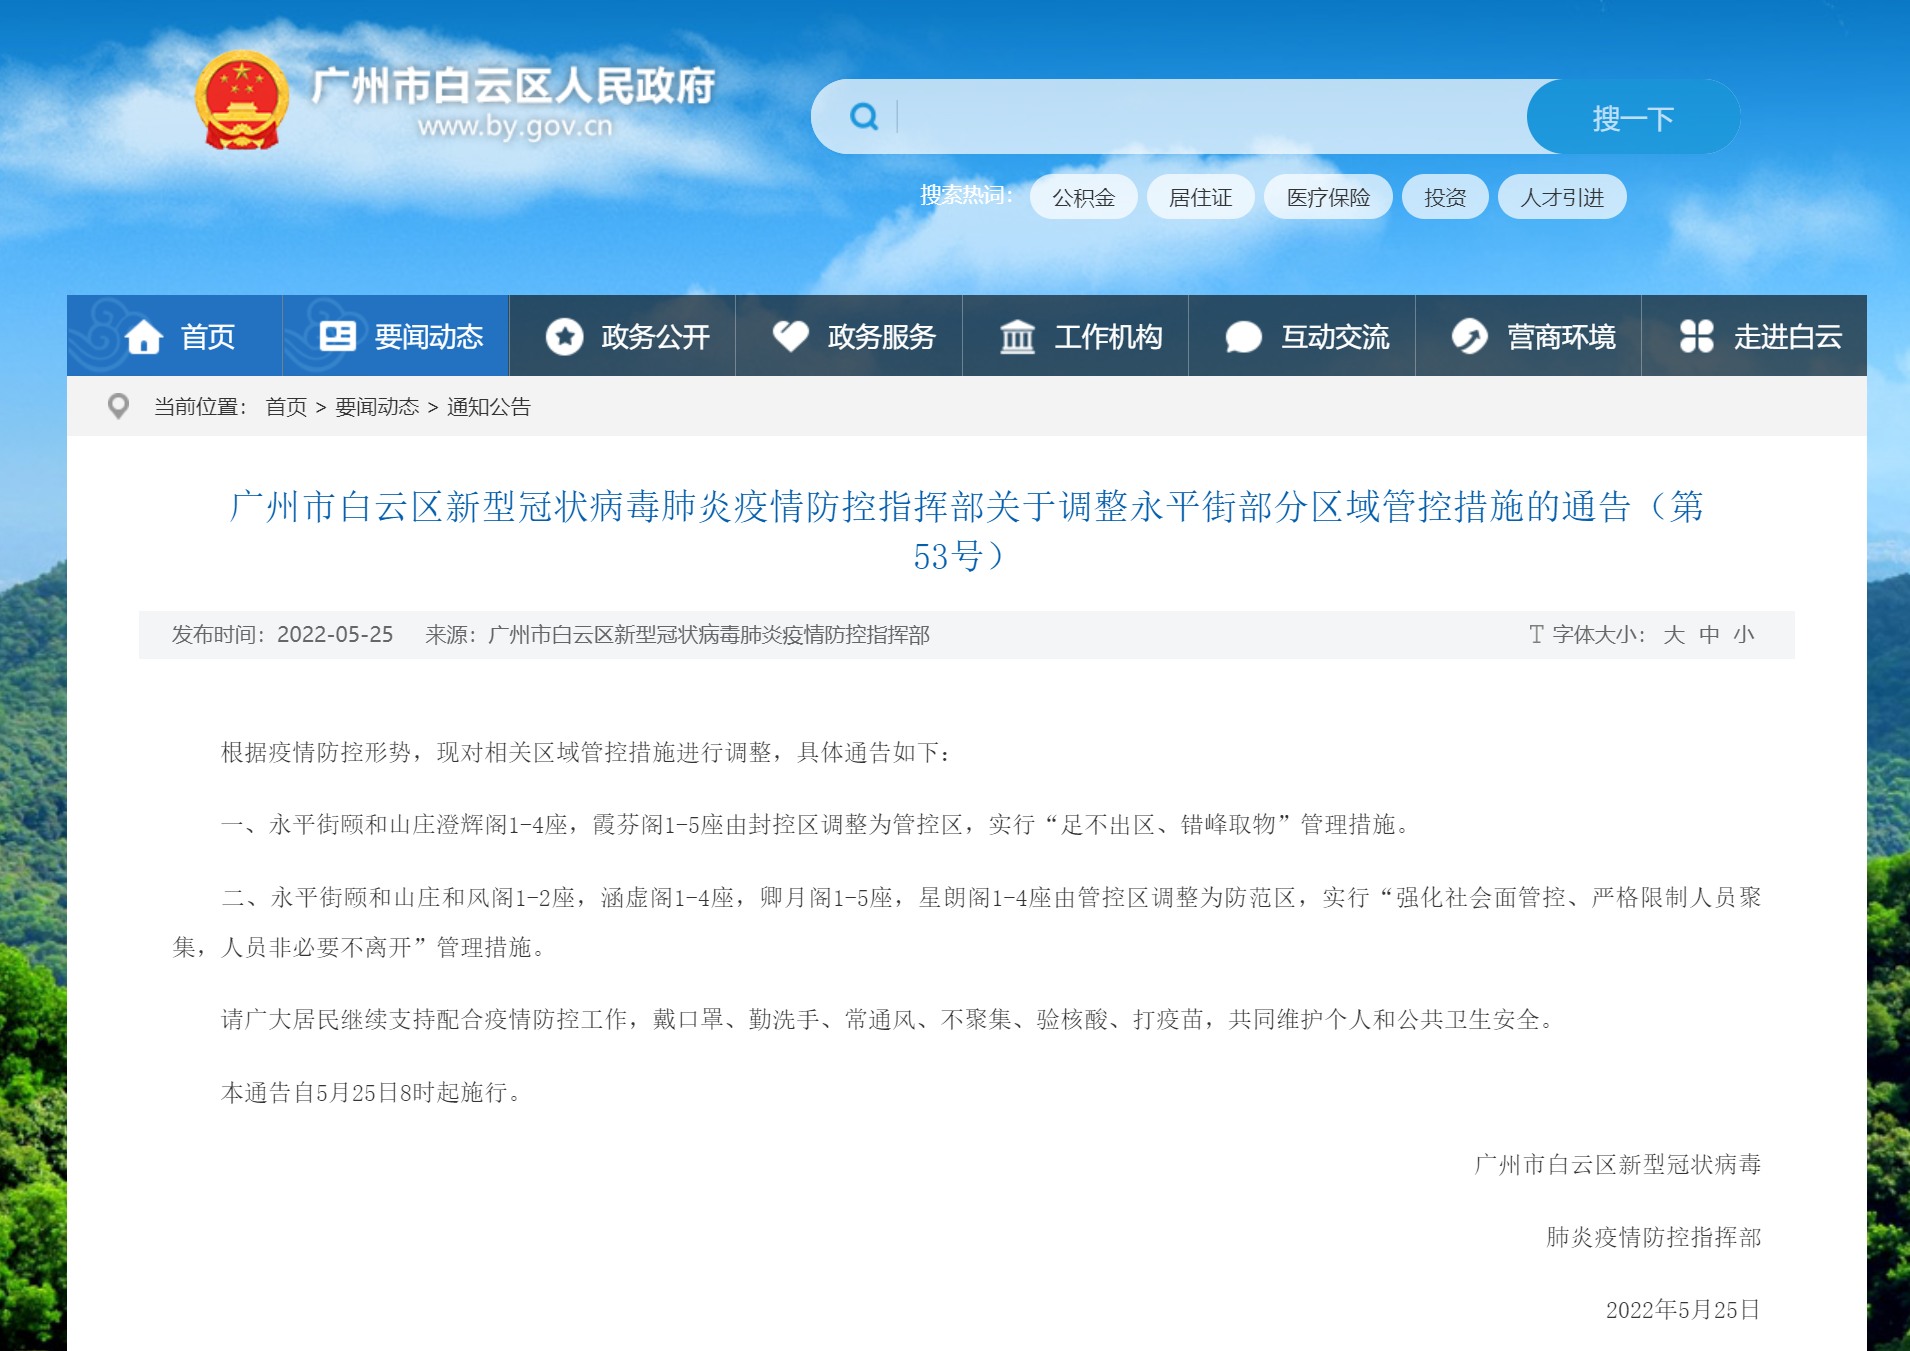Click the four-dot icon beside 走进白云
The width and height of the screenshot is (1910, 1351).
tap(1696, 336)
